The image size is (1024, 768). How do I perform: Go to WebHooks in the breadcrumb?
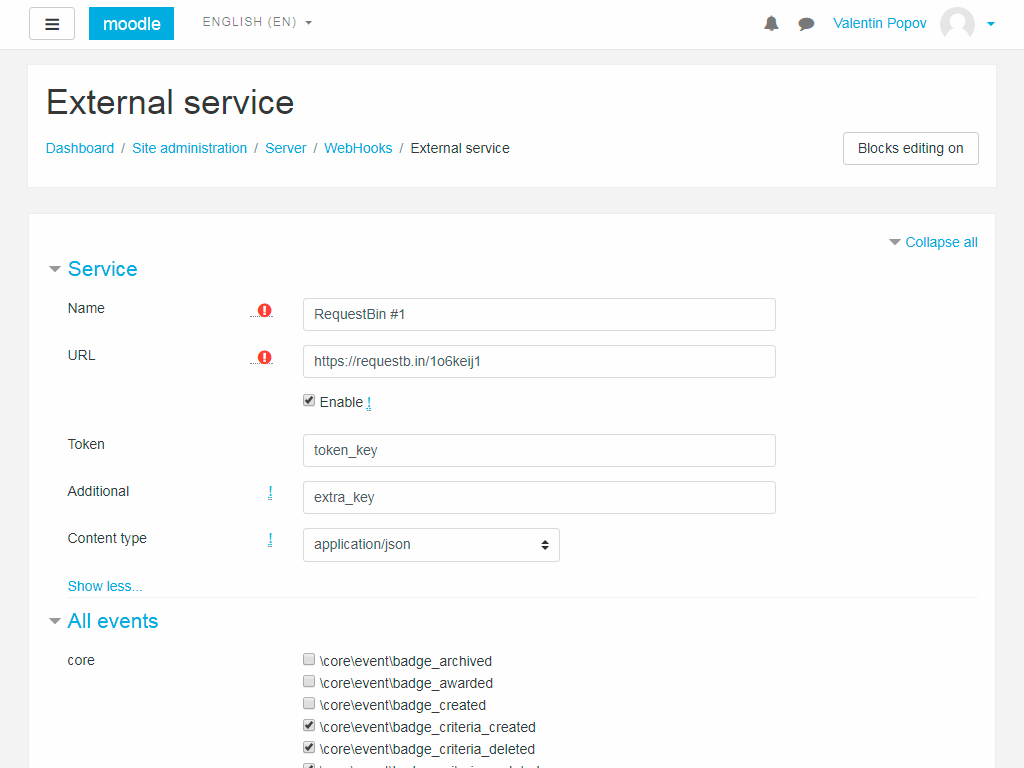pos(358,148)
